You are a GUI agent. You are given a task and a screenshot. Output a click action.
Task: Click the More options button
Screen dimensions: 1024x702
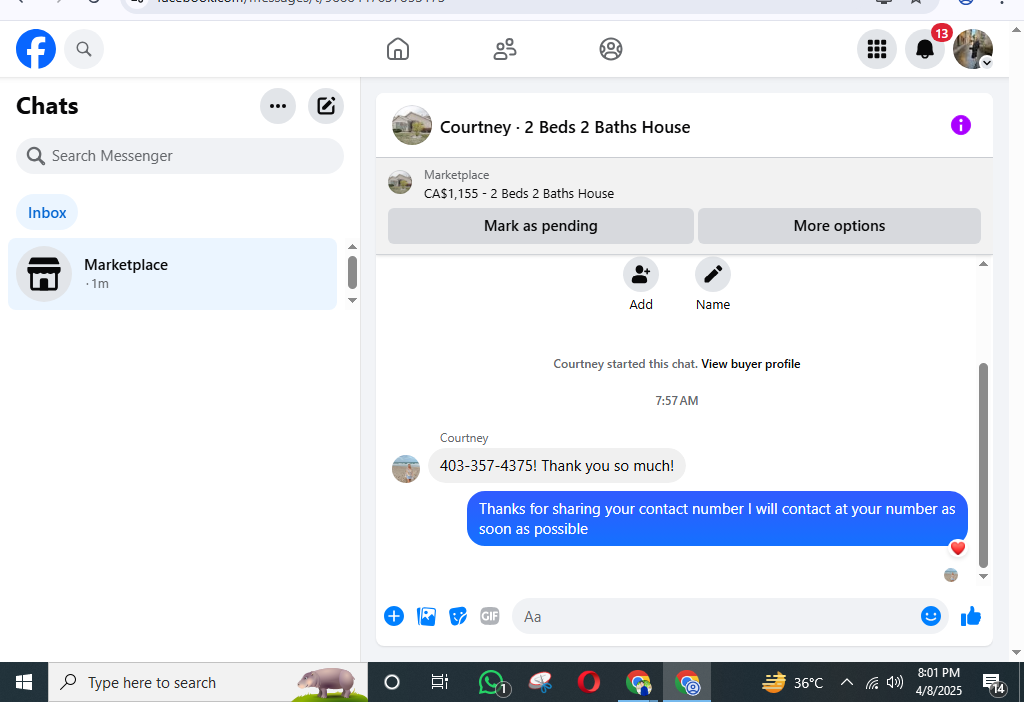[839, 226]
